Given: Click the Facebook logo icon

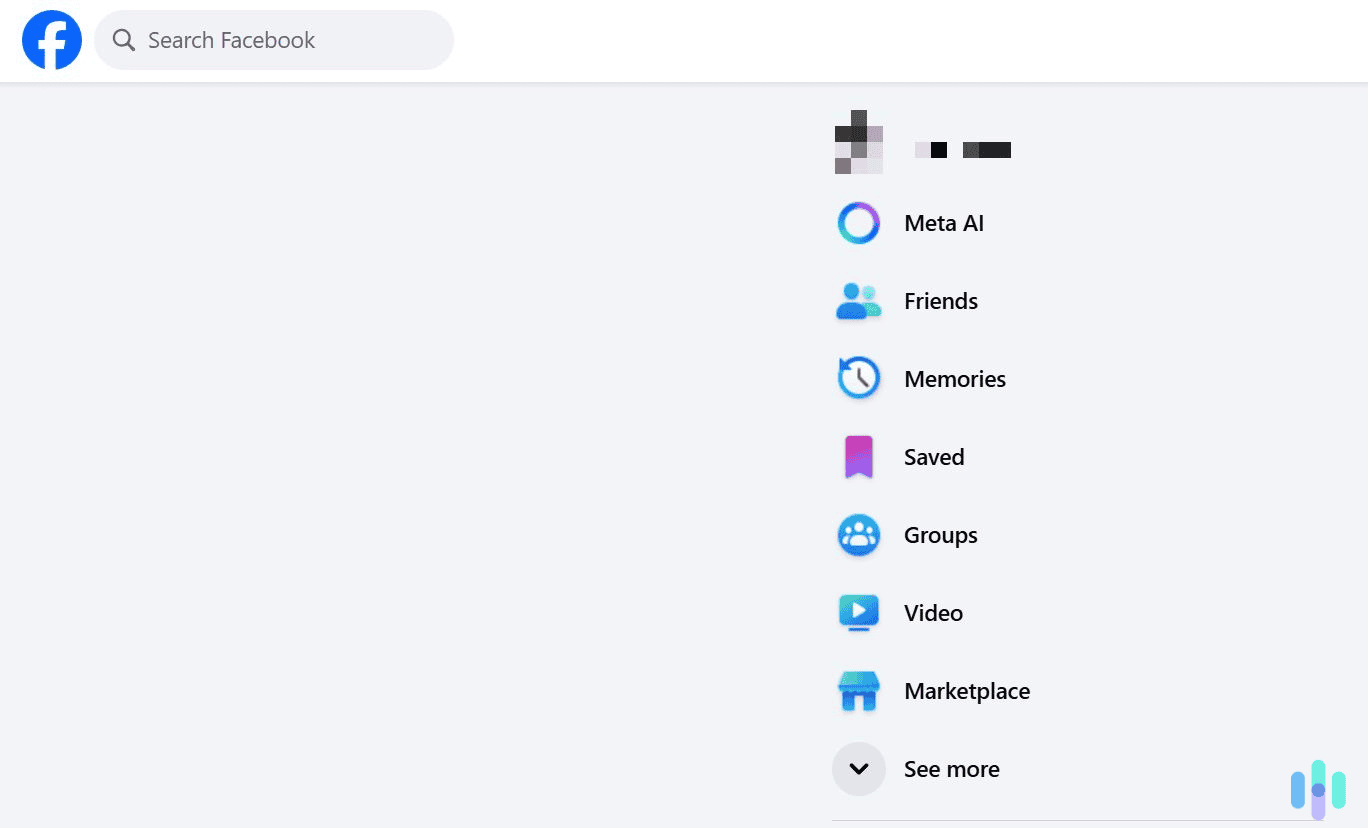Looking at the screenshot, I should pos(51,40).
